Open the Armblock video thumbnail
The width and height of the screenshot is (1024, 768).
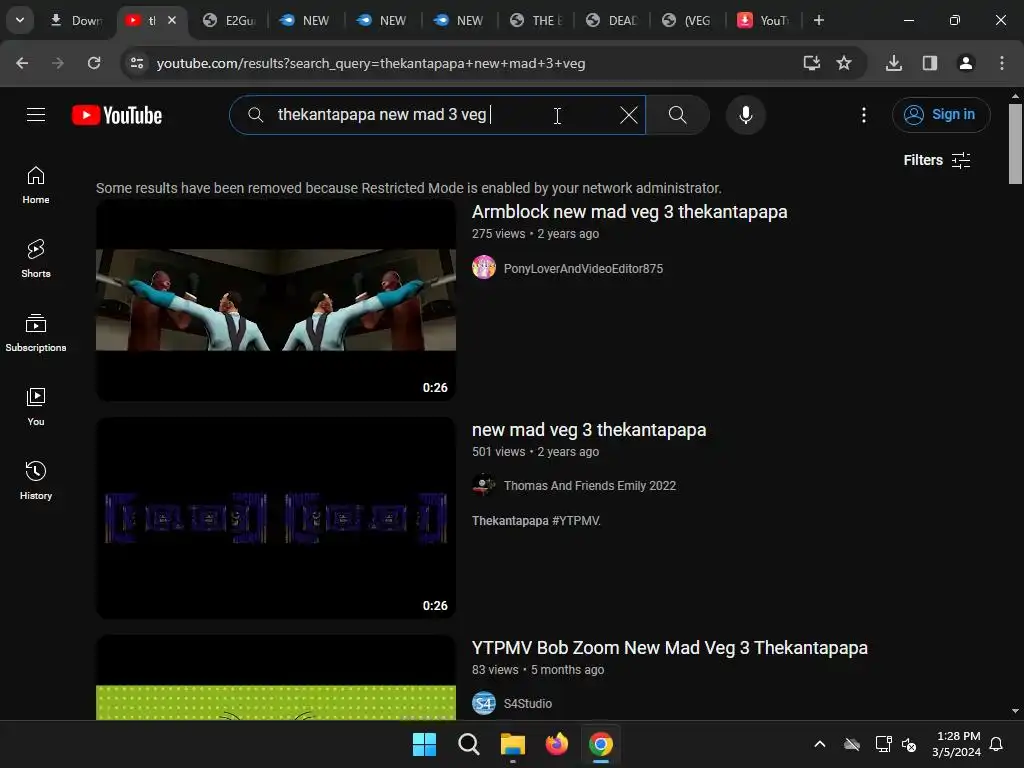(276, 300)
